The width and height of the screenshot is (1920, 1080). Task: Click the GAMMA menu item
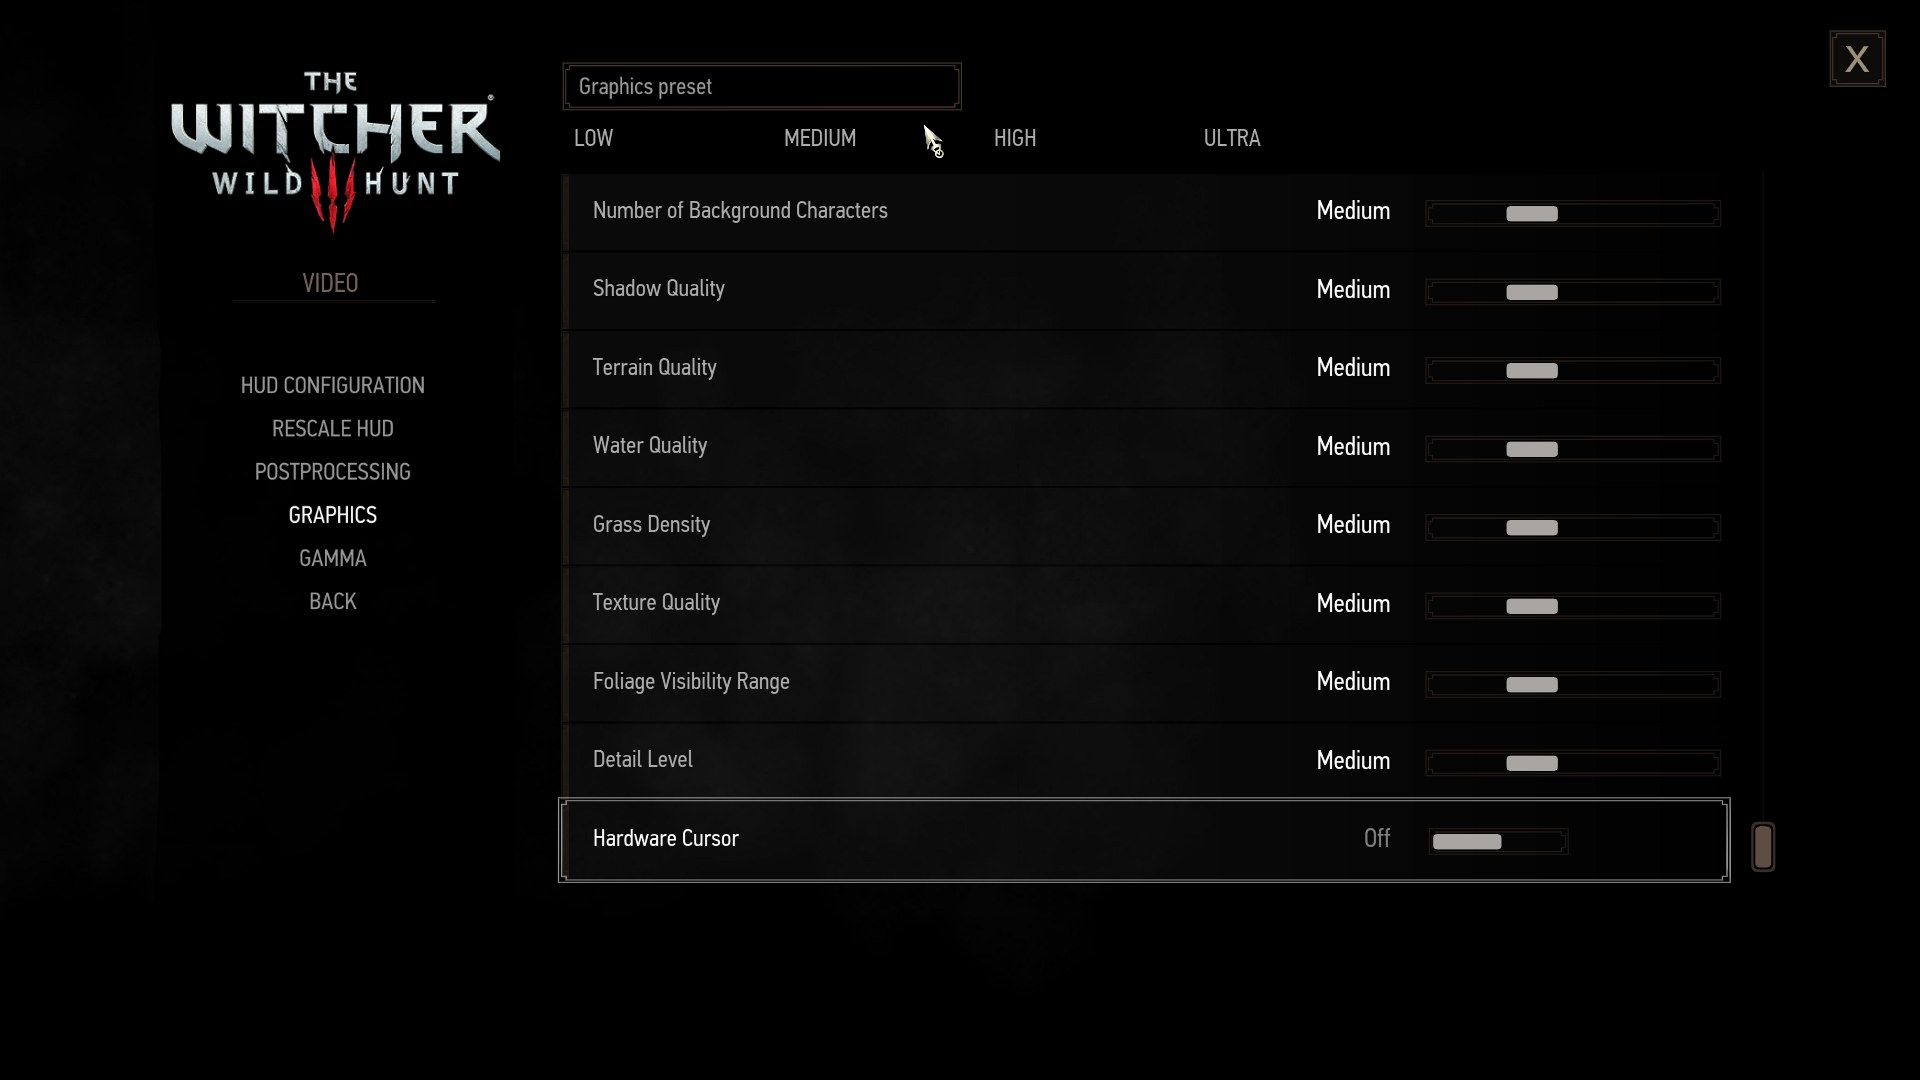coord(332,556)
